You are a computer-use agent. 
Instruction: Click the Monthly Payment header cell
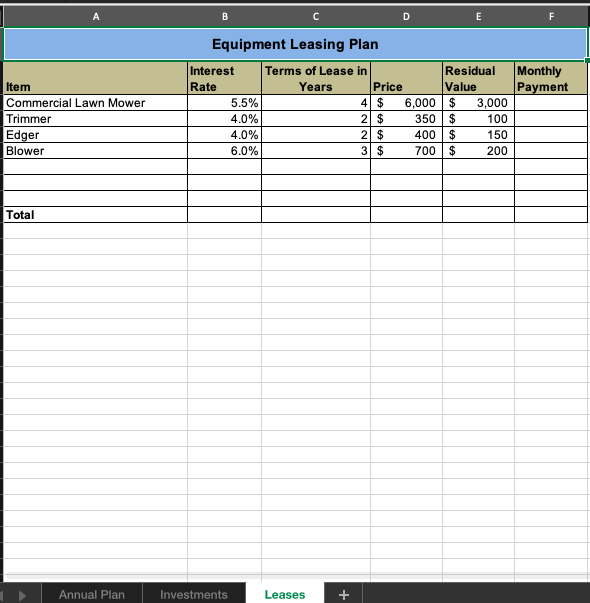(551, 78)
